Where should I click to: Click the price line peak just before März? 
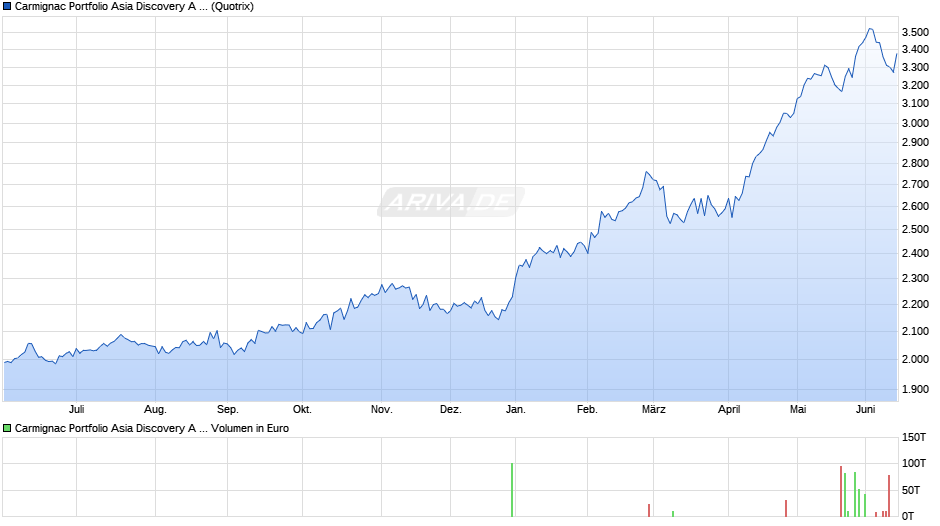pos(646,172)
